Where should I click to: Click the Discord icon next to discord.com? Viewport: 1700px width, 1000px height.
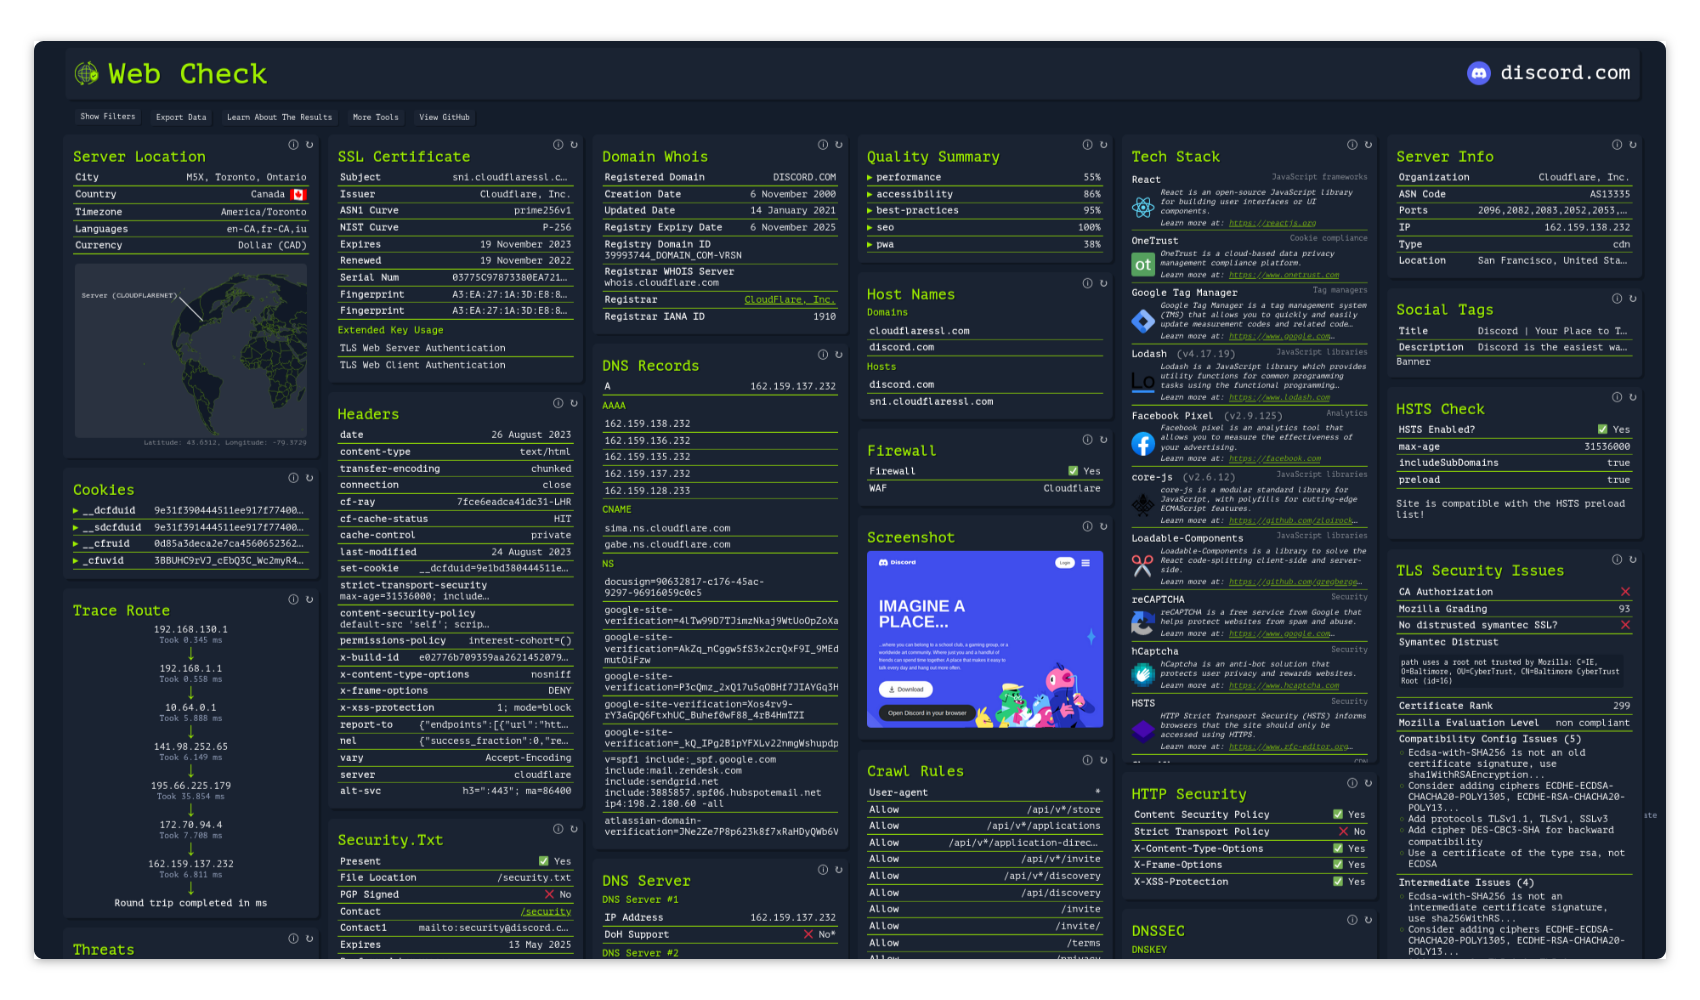1480,72
